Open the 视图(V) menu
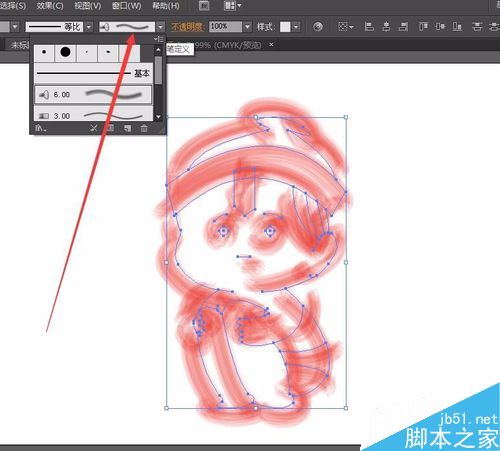 (x=87, y=6)
